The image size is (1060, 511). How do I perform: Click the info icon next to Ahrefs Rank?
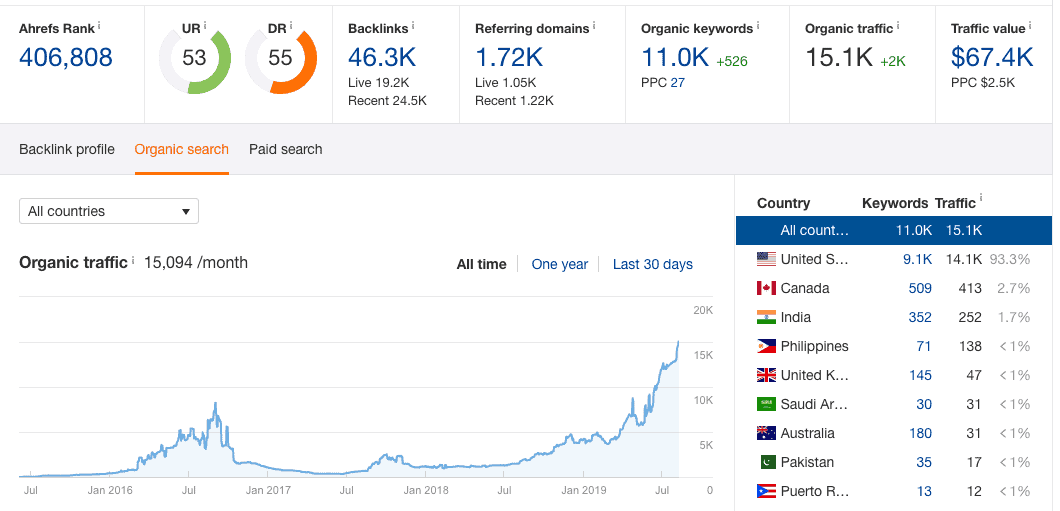tap(99, 26)
